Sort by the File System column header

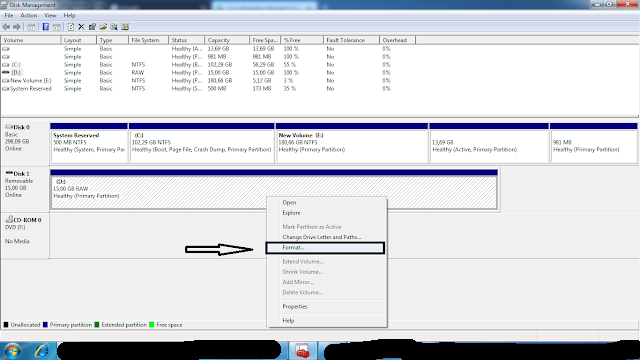[x=148, y=40]
